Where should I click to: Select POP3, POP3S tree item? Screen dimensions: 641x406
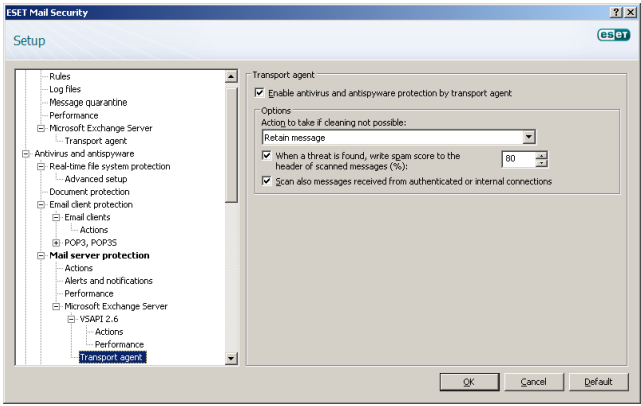[90, 243]
